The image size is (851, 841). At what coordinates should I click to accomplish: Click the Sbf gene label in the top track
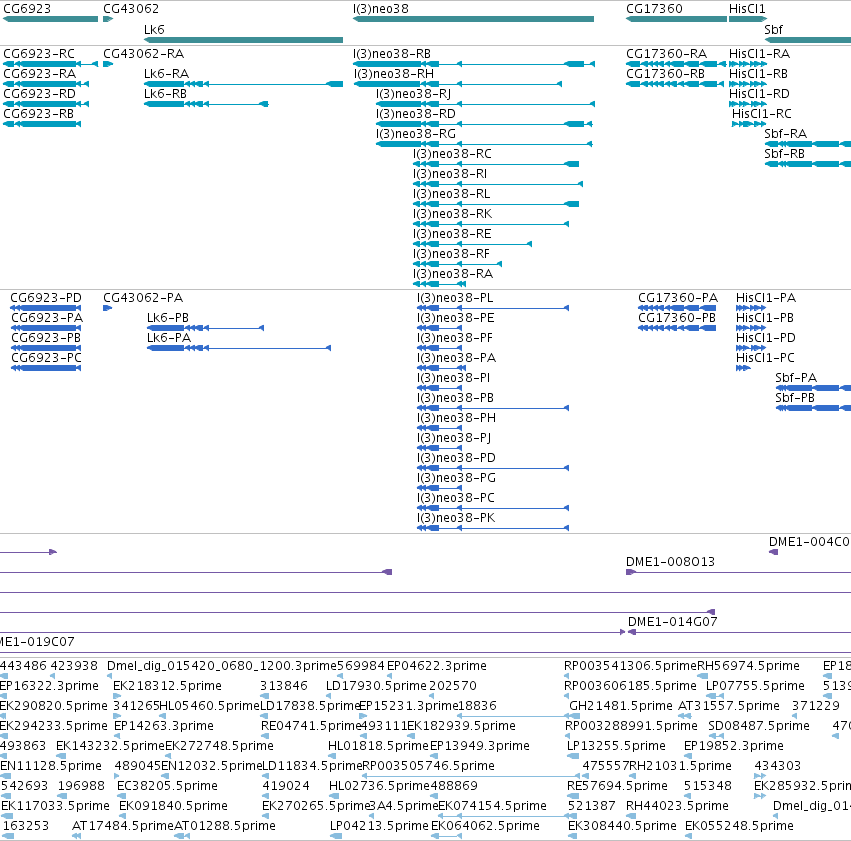tap(773, 29)
